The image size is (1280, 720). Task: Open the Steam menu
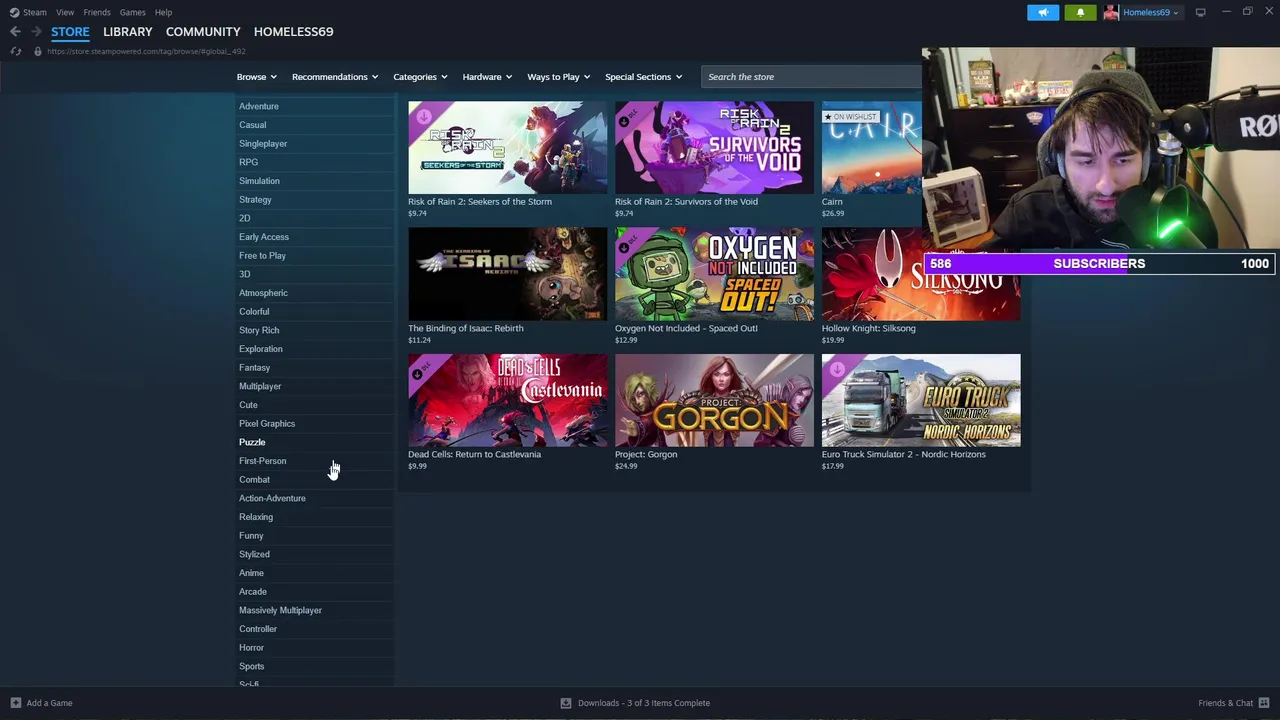(35, 12)
